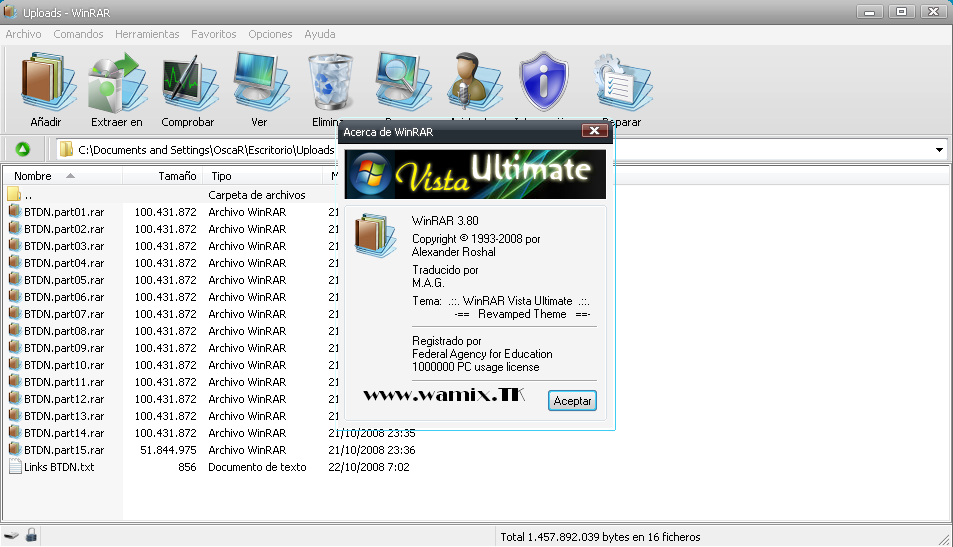Click the magnifier search toolbar icon

[402, 81]
